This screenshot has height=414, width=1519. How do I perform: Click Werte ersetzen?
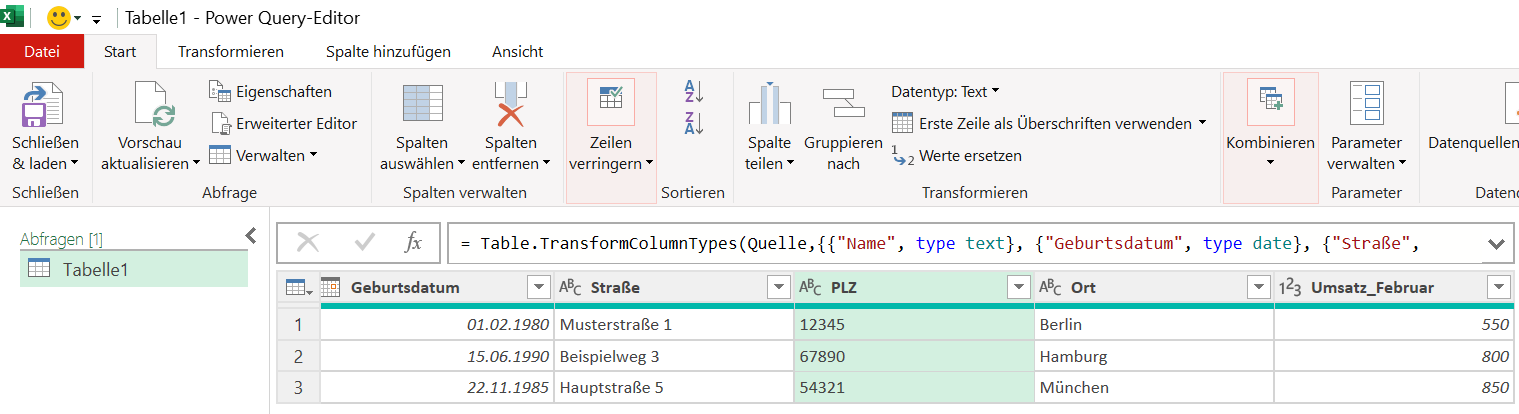(x=956, y=156)
